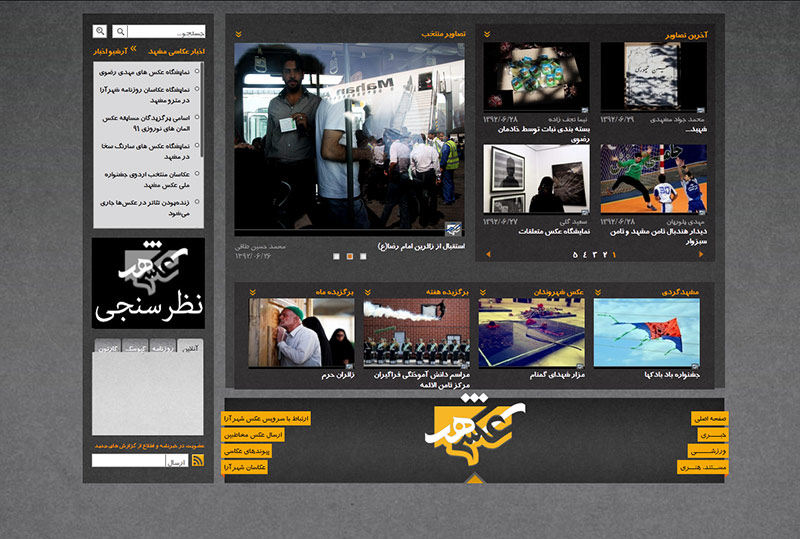Go to previous page with left orange arrow
Viewport: 800px width, 539px height.
coord(488,254)
